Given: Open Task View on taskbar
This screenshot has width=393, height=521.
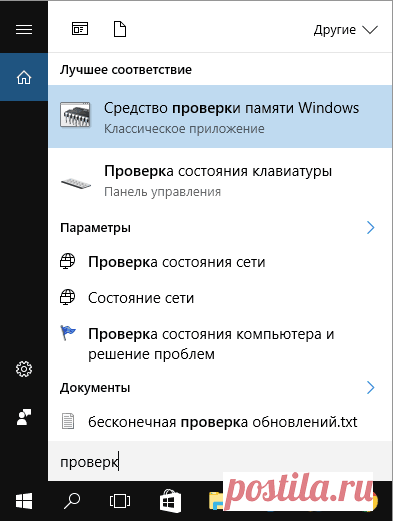Looking at the screenshot, I should (120, 501).
